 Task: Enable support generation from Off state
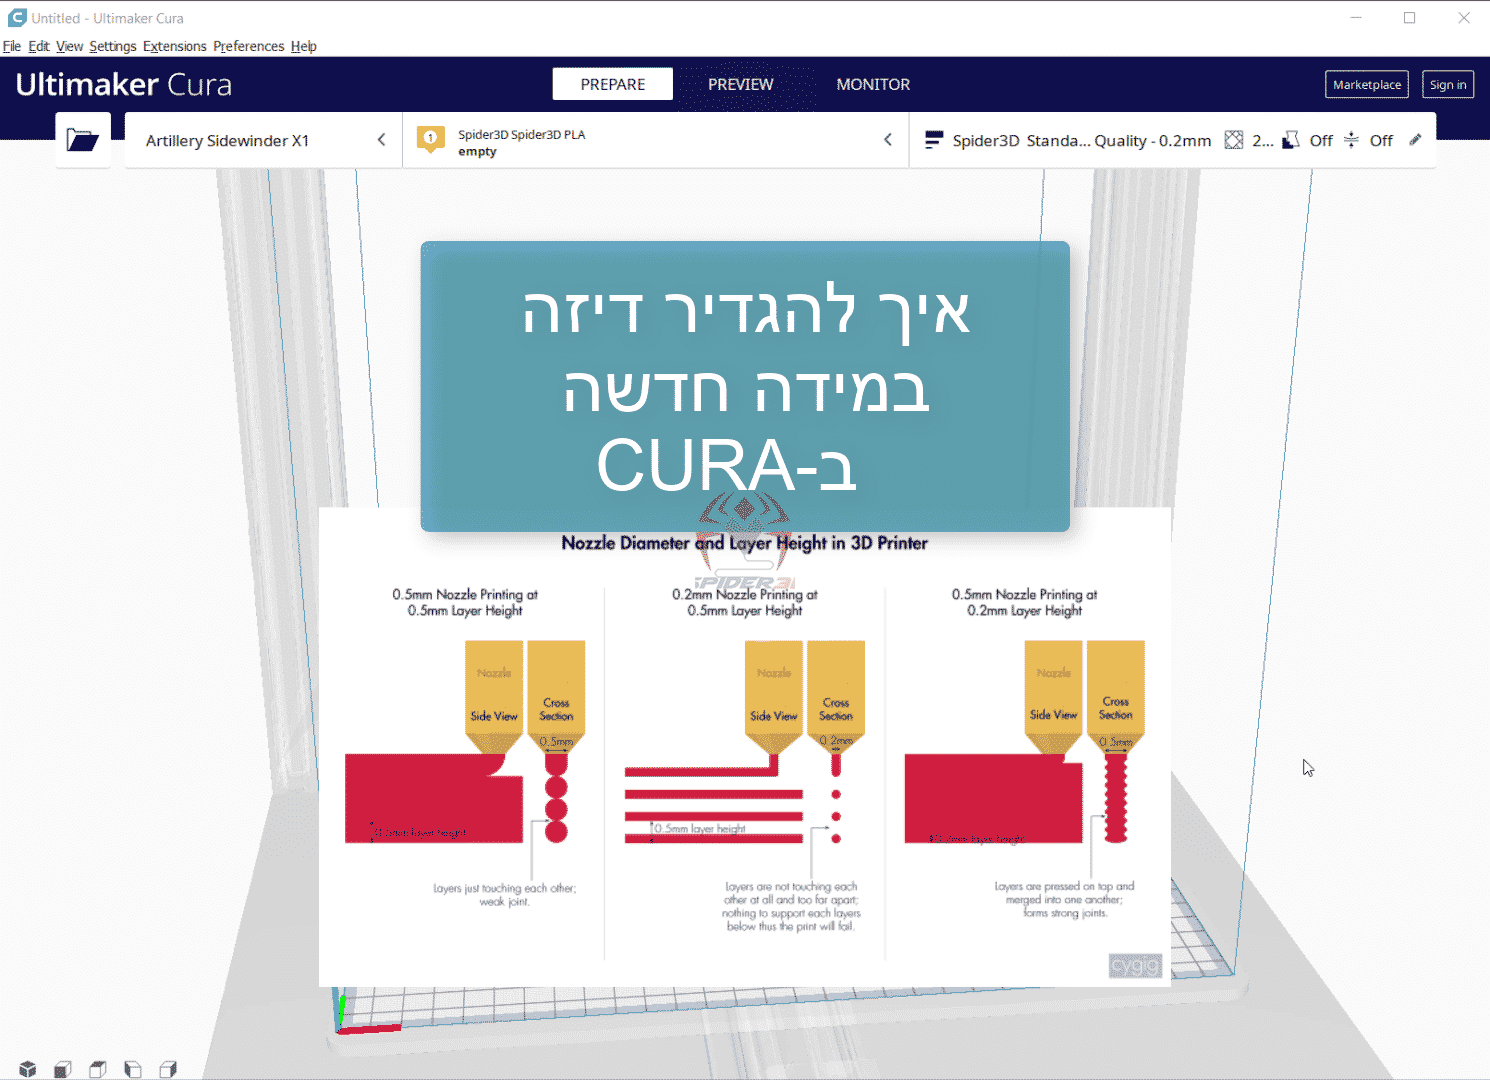click(x=1320, y=140)
